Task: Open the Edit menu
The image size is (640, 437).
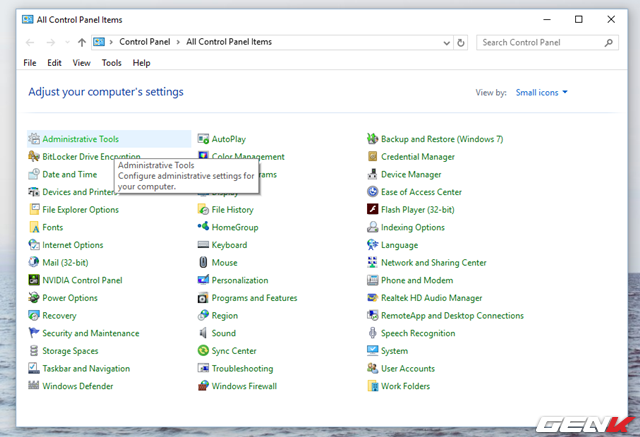Action: pos(54,63)
